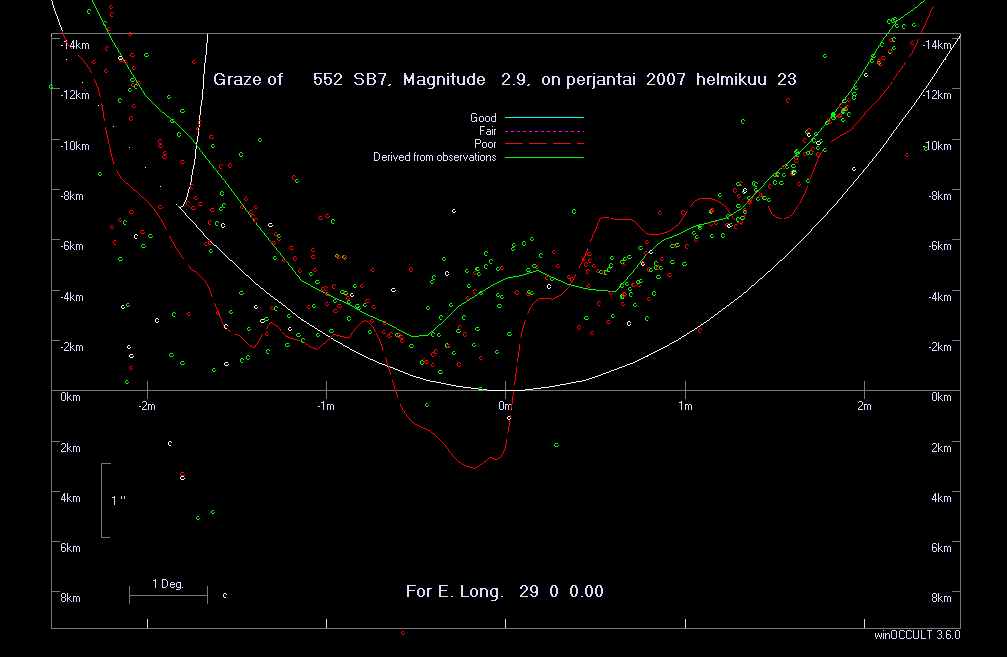Click the -2m label on horizontal axis
The width and height of the screenshot is (1007, 657).
pos(147,406)
